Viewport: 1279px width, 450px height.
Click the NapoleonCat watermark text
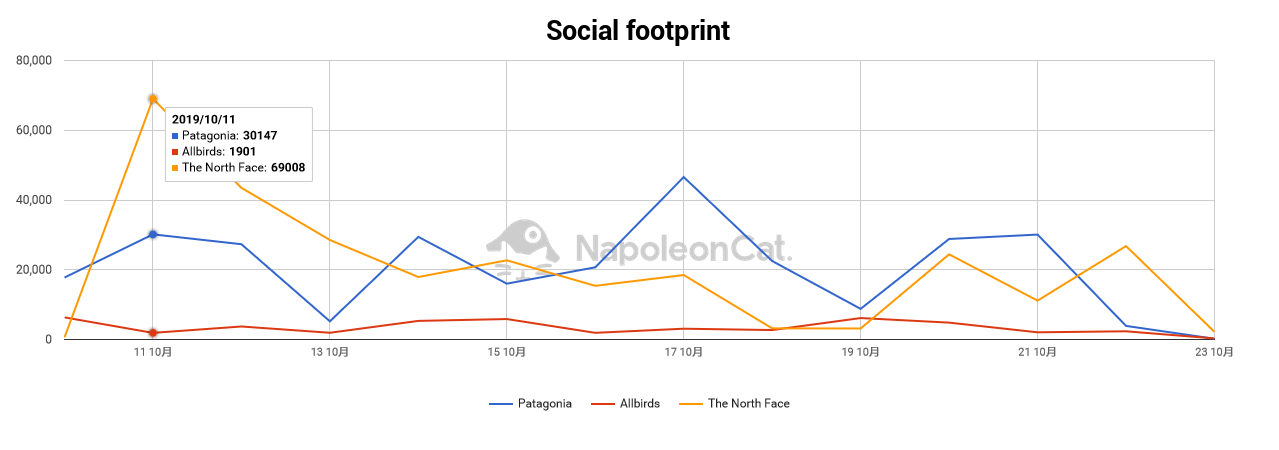click(x=684, y=248)
